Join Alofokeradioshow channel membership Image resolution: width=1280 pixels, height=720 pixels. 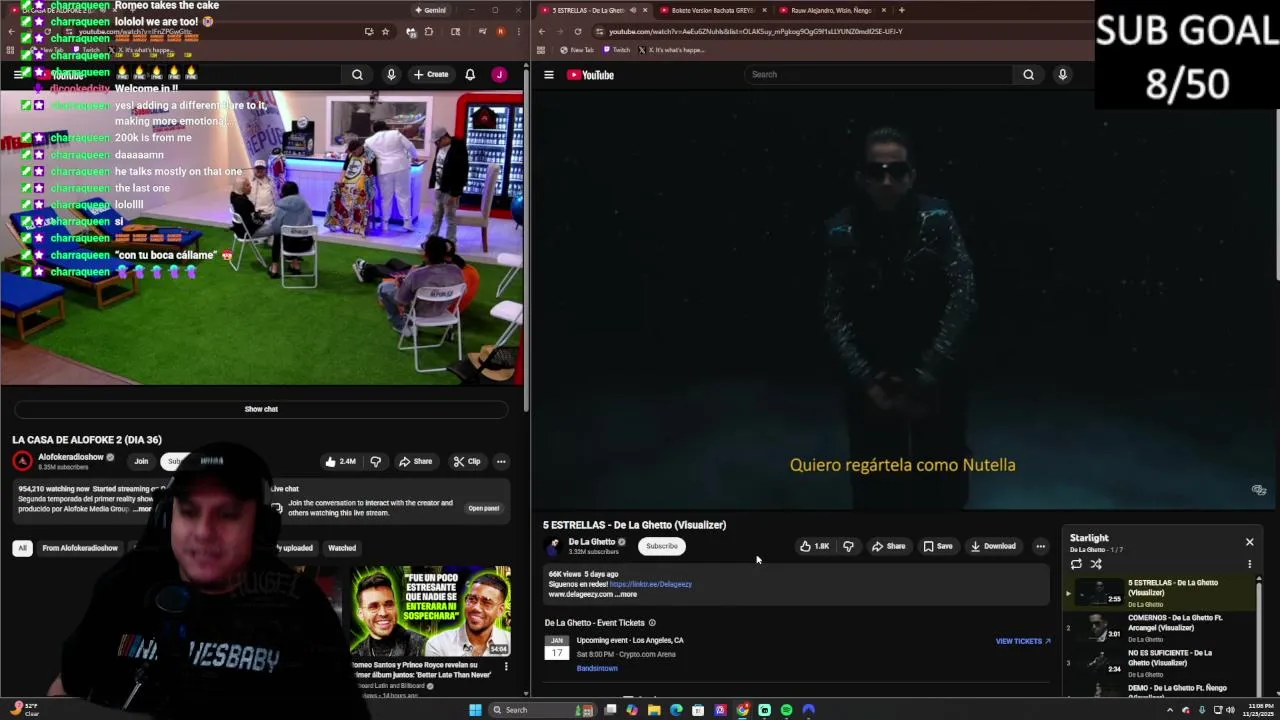pos(141,461)
